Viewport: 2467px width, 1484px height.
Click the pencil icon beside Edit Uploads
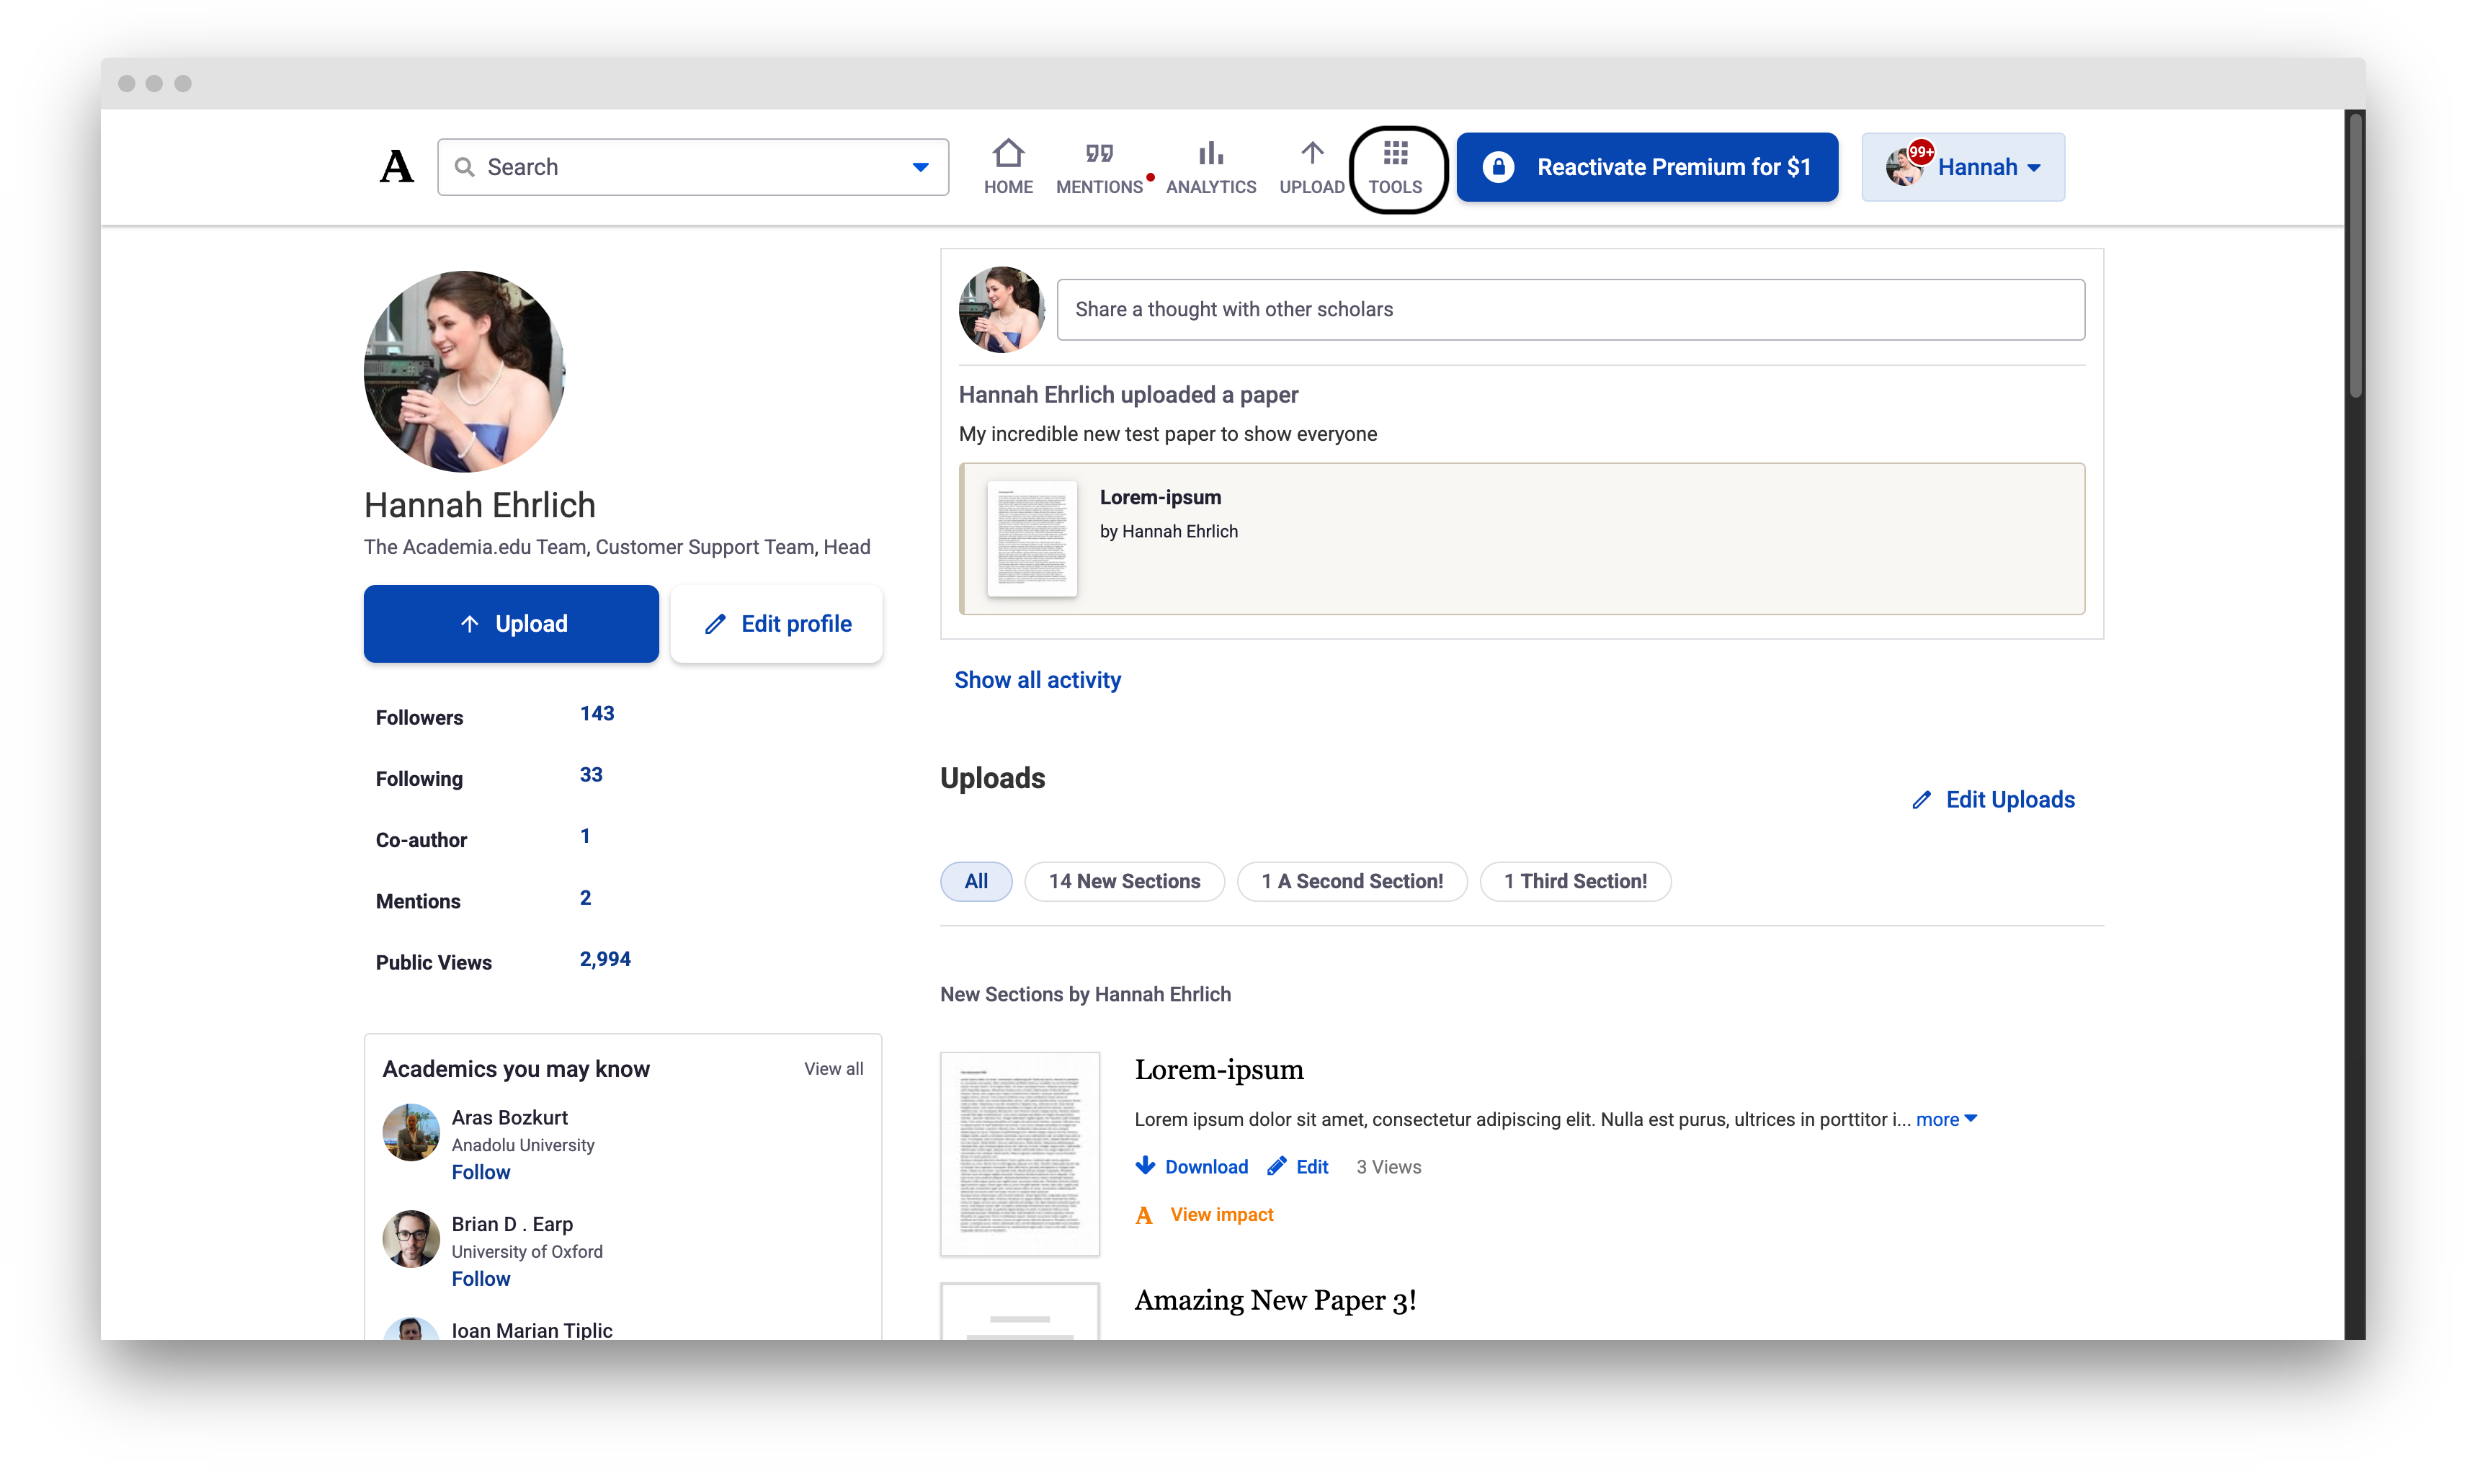coord(1920,800)
